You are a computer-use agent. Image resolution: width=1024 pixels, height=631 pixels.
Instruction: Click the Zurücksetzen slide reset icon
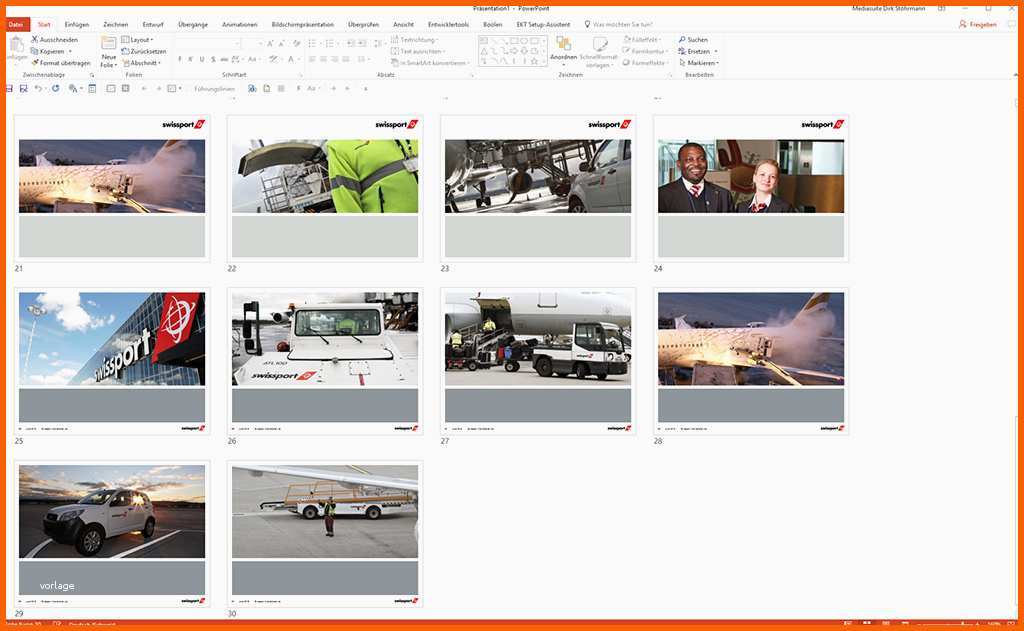pos(126,51)
